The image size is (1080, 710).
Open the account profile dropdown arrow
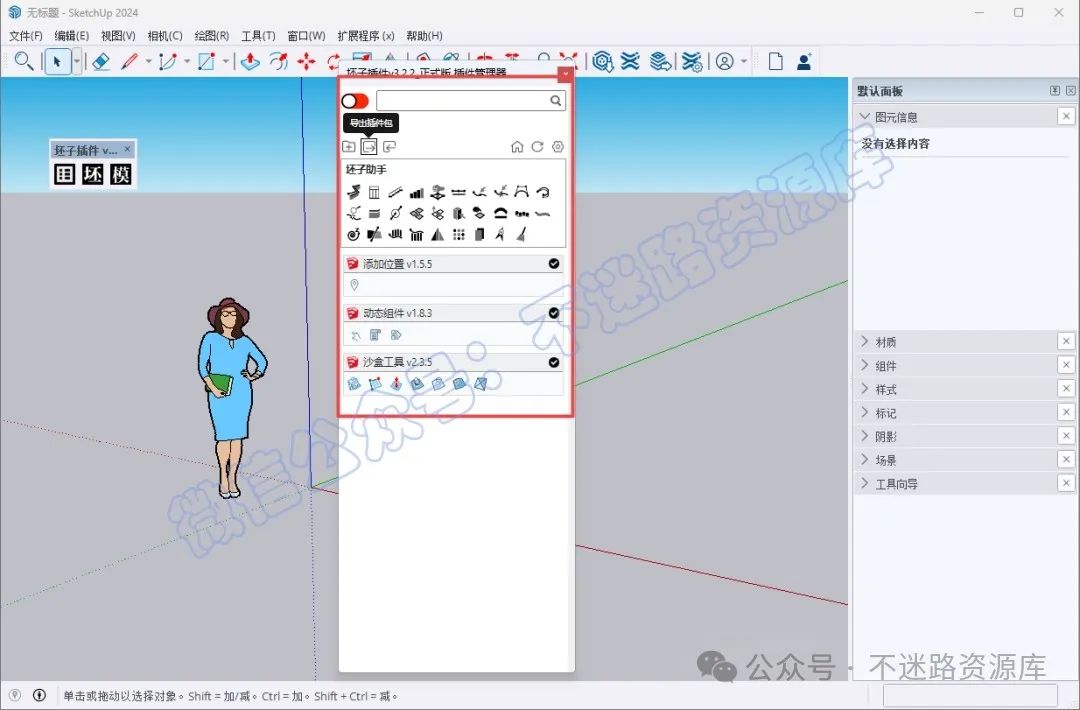[x=744, y=61]
